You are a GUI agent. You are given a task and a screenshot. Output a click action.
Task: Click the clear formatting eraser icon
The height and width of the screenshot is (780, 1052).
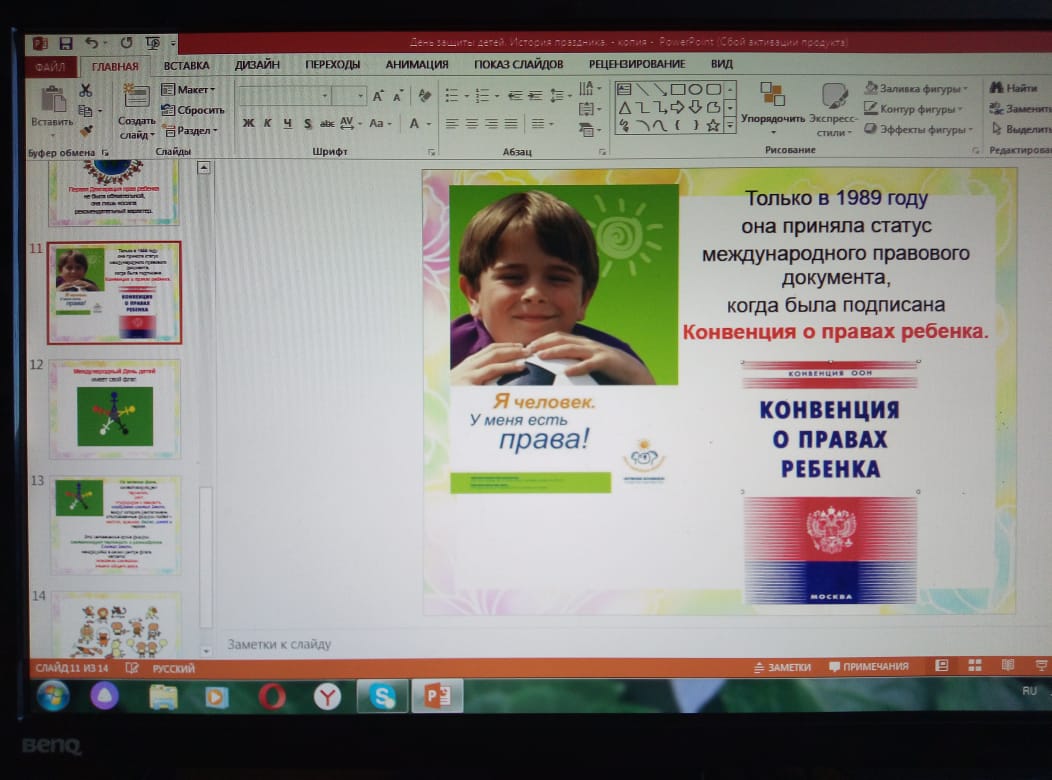click(x=424, y=96)
